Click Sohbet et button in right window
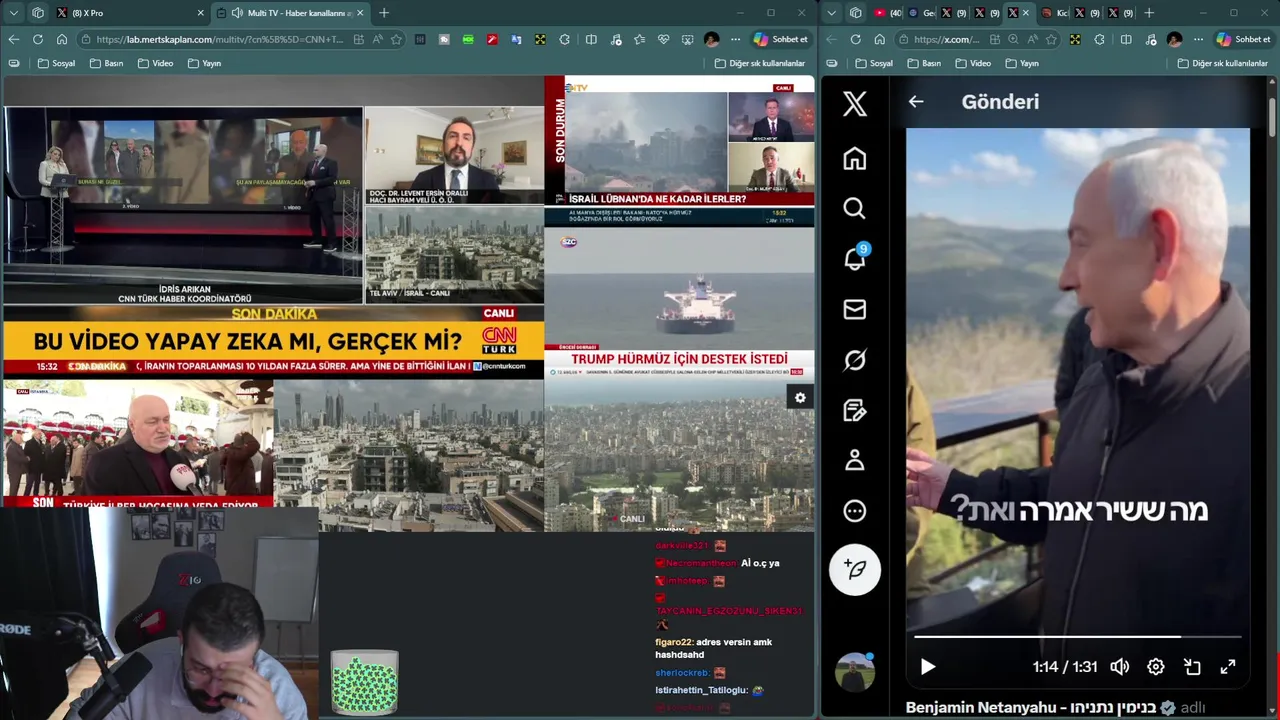This screenshot has height=720, width=1280. tap(1243, 39)
